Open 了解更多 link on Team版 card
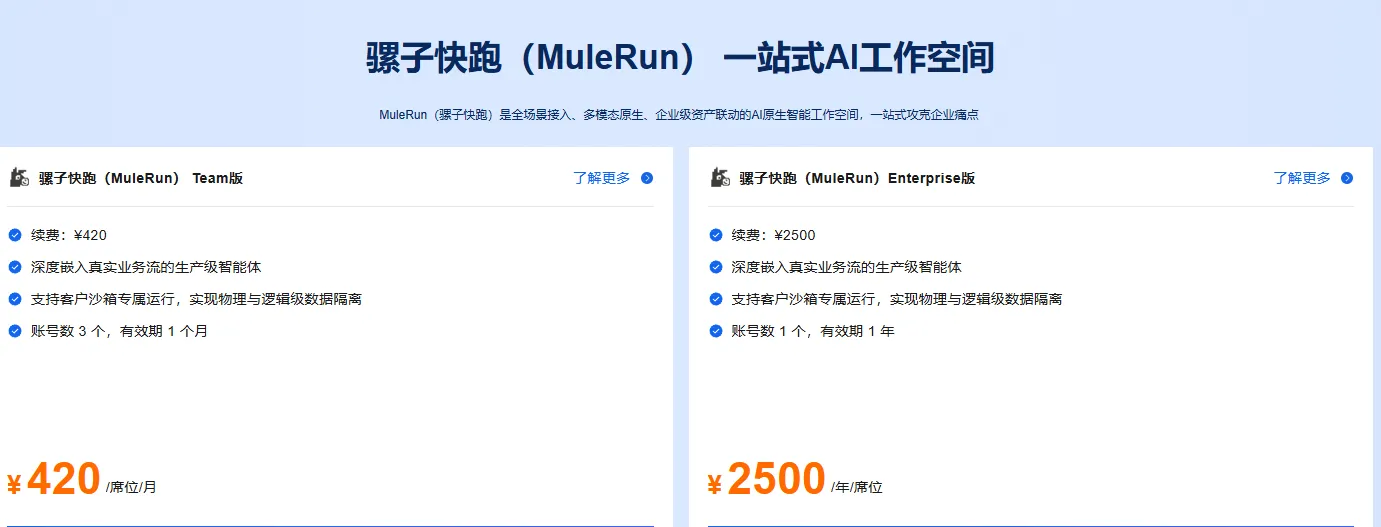The height and width of the screenshot is (527, 1381). [x=602, y=178]
